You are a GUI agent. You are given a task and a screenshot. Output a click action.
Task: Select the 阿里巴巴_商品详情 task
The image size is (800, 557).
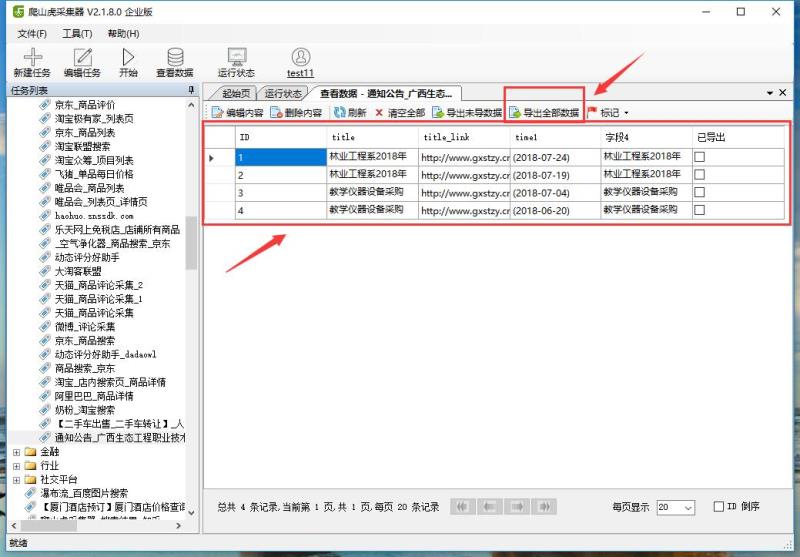tap(94, 396)
